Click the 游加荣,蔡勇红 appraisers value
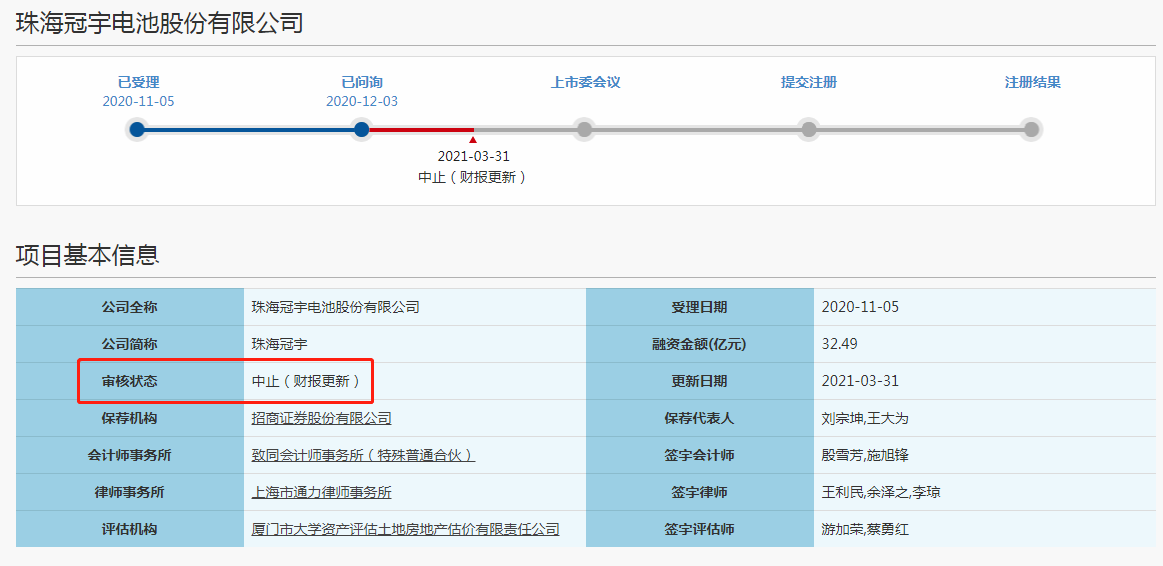 point(866,530)
